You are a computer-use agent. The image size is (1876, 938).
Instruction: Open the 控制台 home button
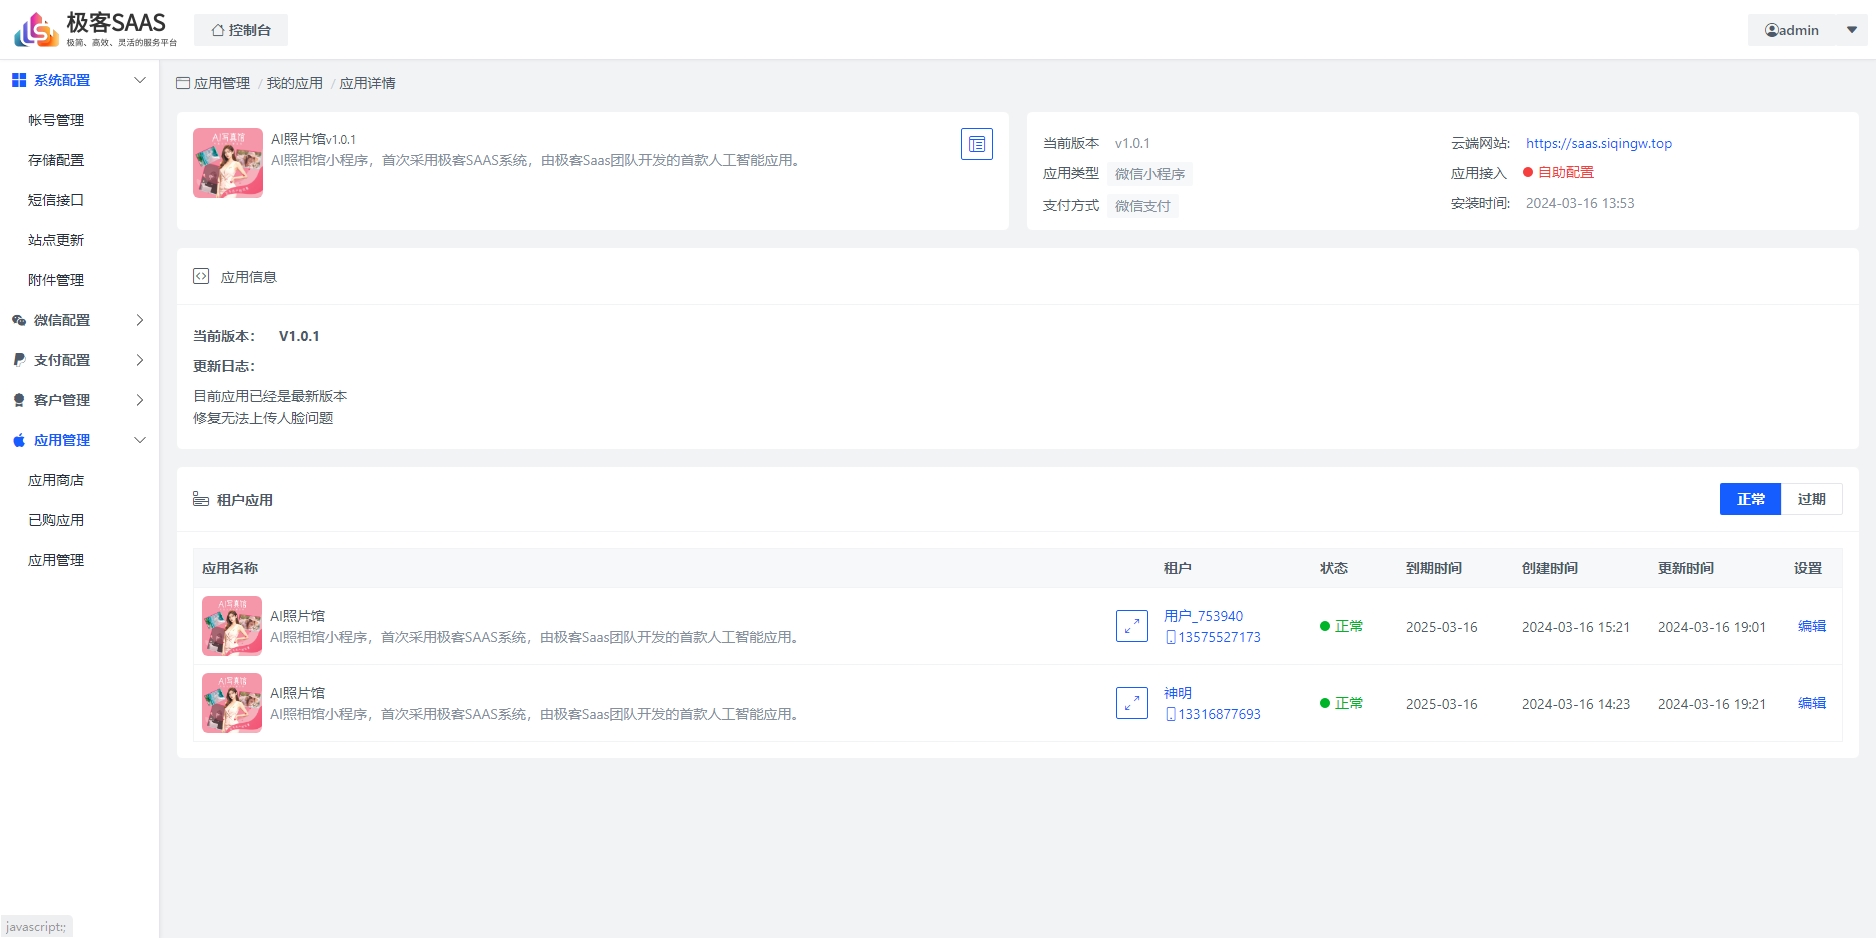[x=241, y=30]
